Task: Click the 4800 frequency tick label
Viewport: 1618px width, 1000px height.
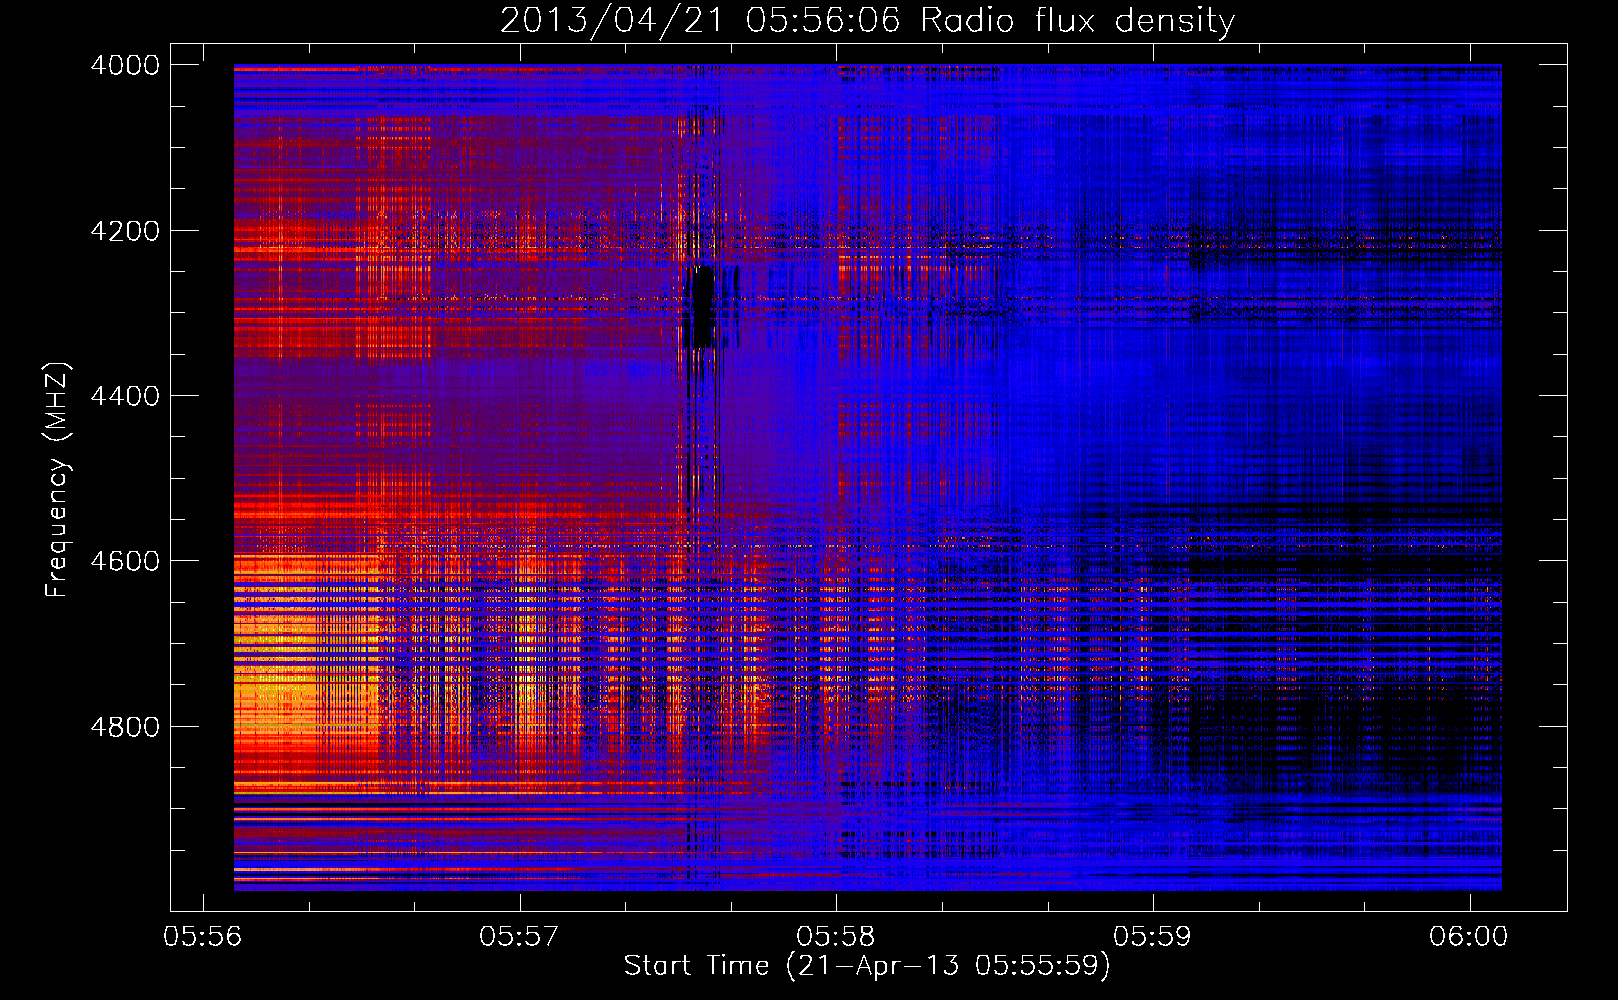Action: [125, 727]
